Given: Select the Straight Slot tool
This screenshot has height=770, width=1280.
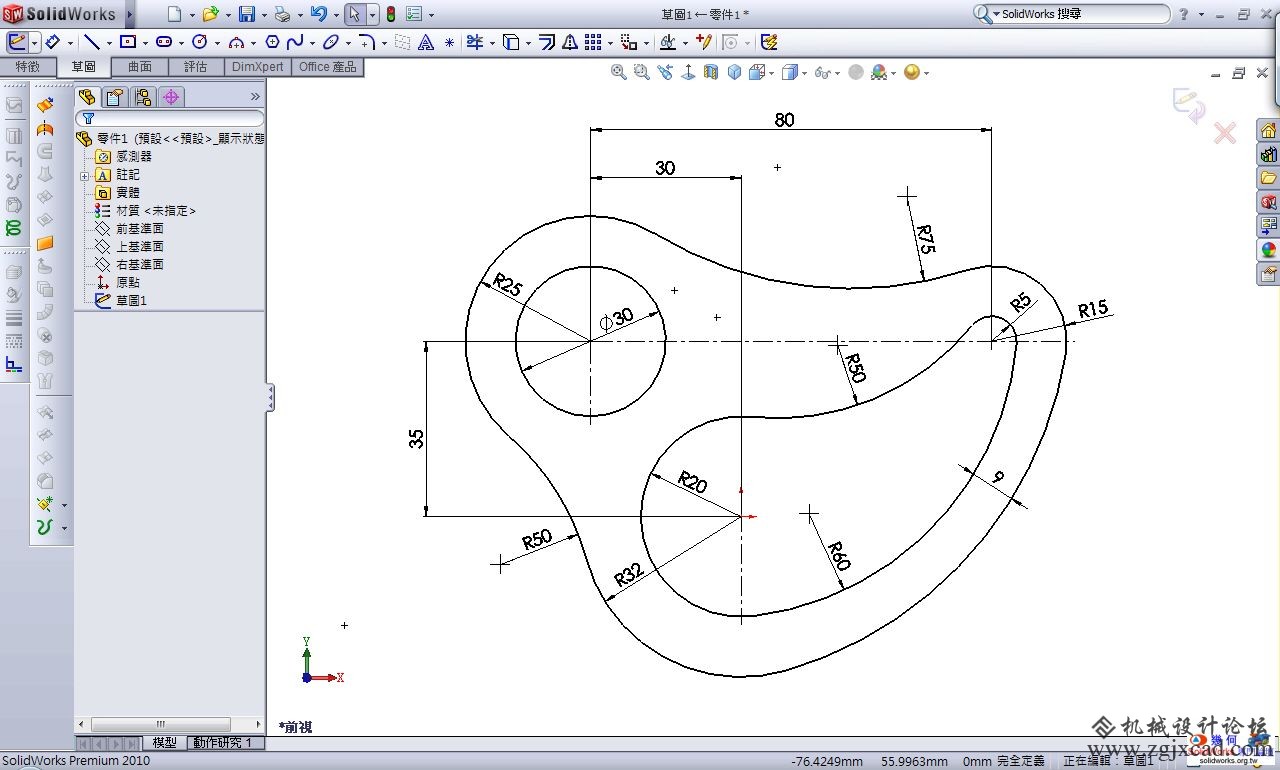Looking at the screenshot, I should [164, 42].
